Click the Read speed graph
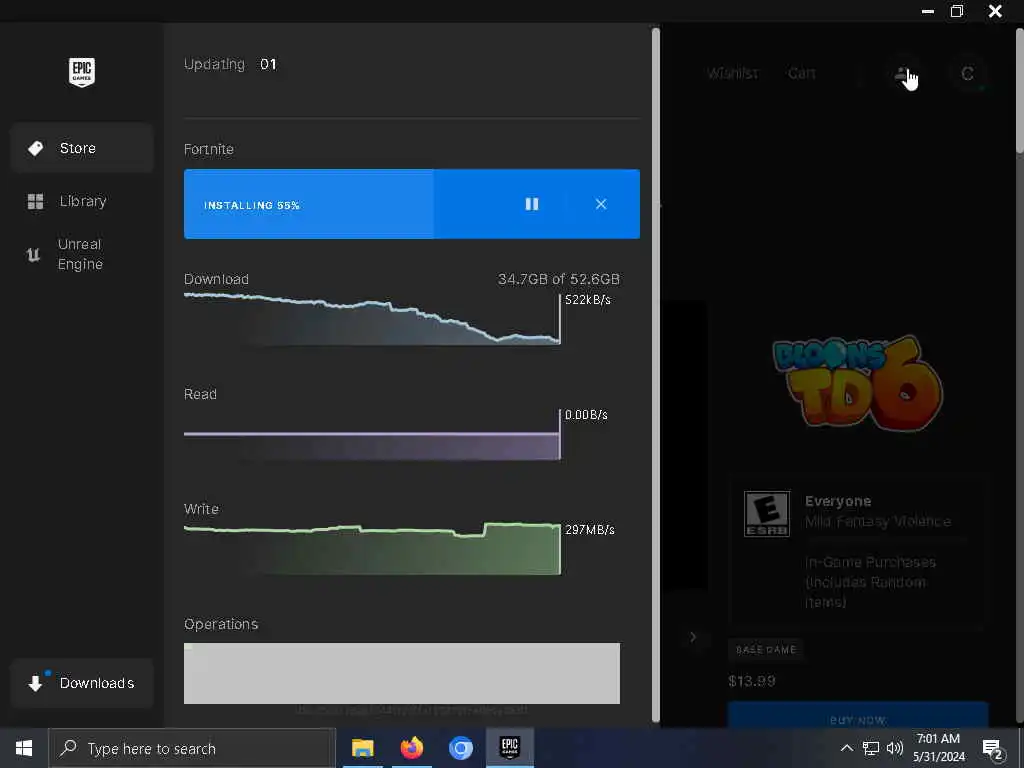This screenshot has width=1024, height=768. pos(372,435)
